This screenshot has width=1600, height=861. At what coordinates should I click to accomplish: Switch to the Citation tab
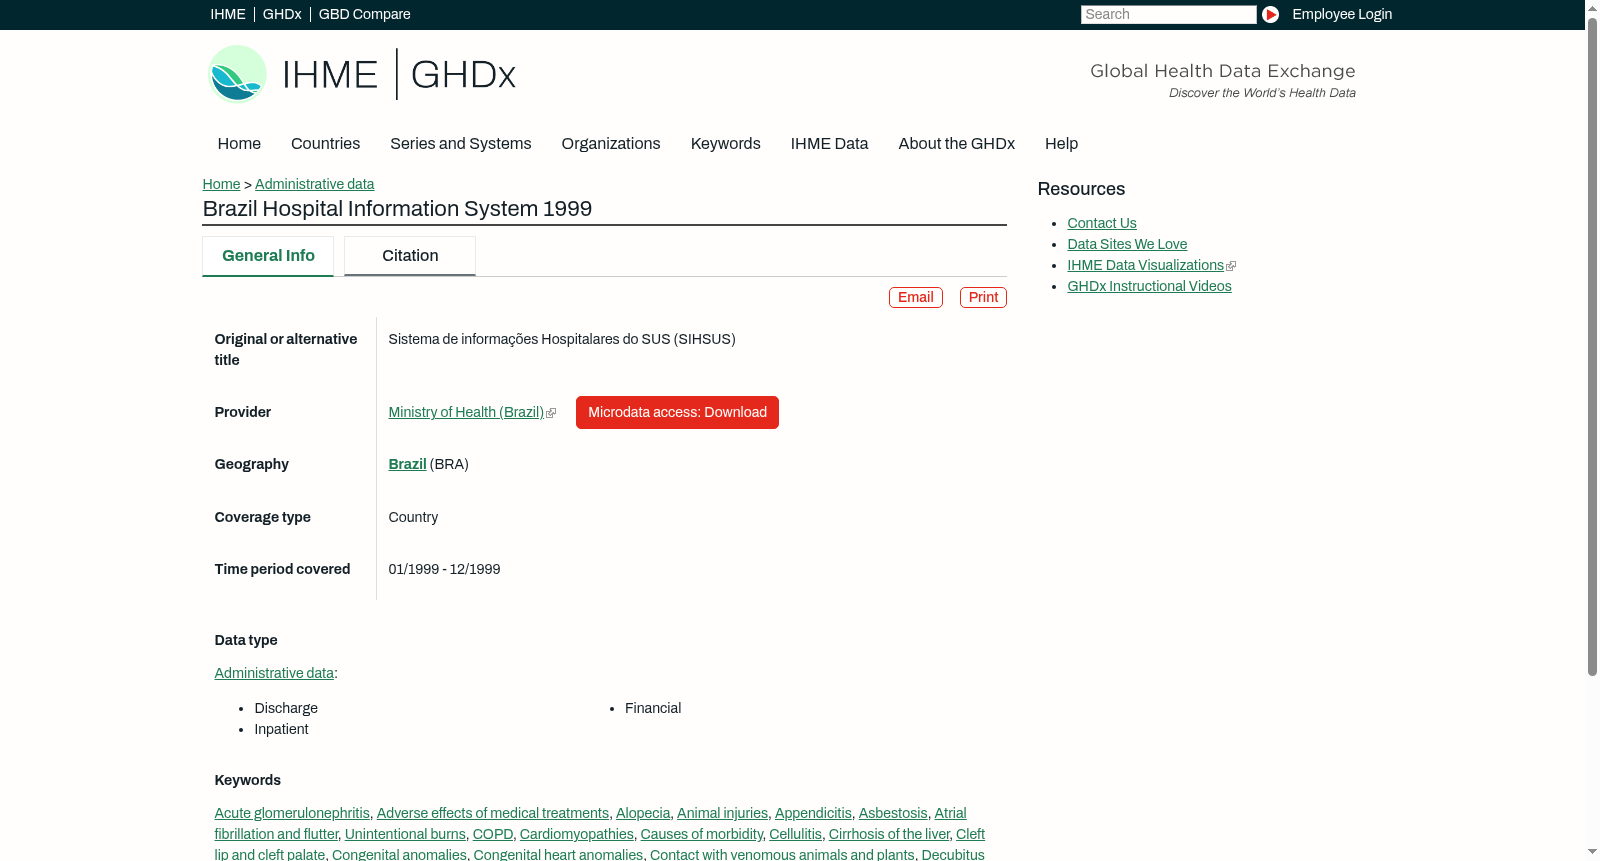click(410, 256)
